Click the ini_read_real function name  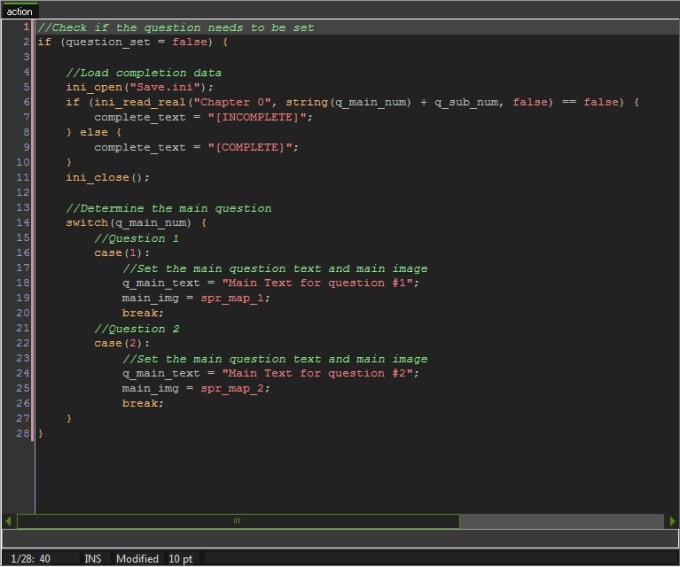click(x=140, y=102)
